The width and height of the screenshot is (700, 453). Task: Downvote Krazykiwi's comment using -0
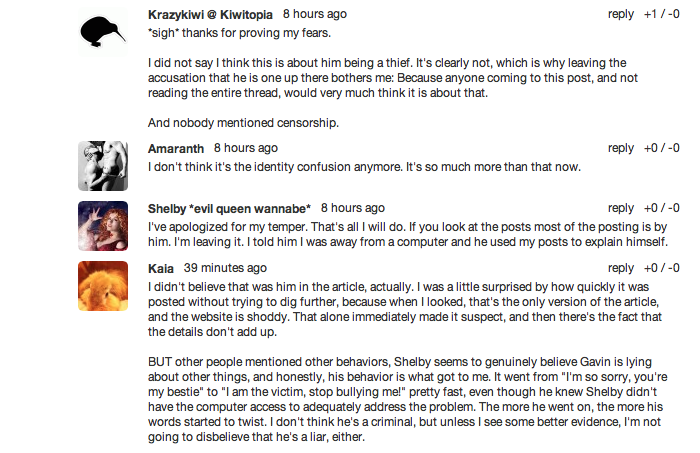pyautogui.click(x=673, y=15)
